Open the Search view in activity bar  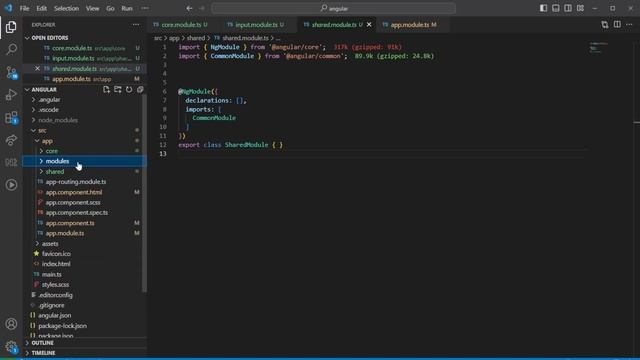[11, 49]
